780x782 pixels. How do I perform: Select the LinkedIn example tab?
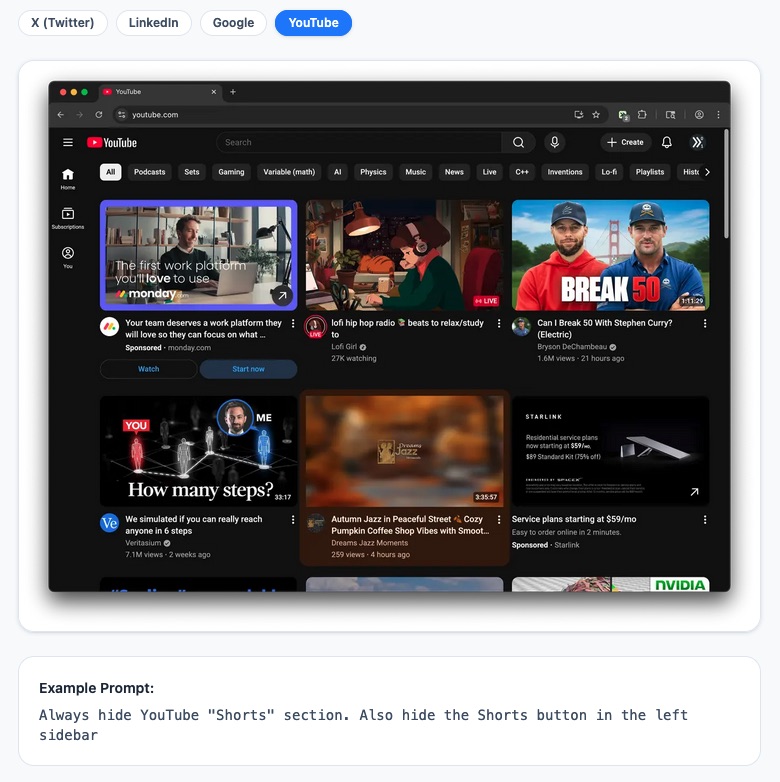click(x=154, y=23)
